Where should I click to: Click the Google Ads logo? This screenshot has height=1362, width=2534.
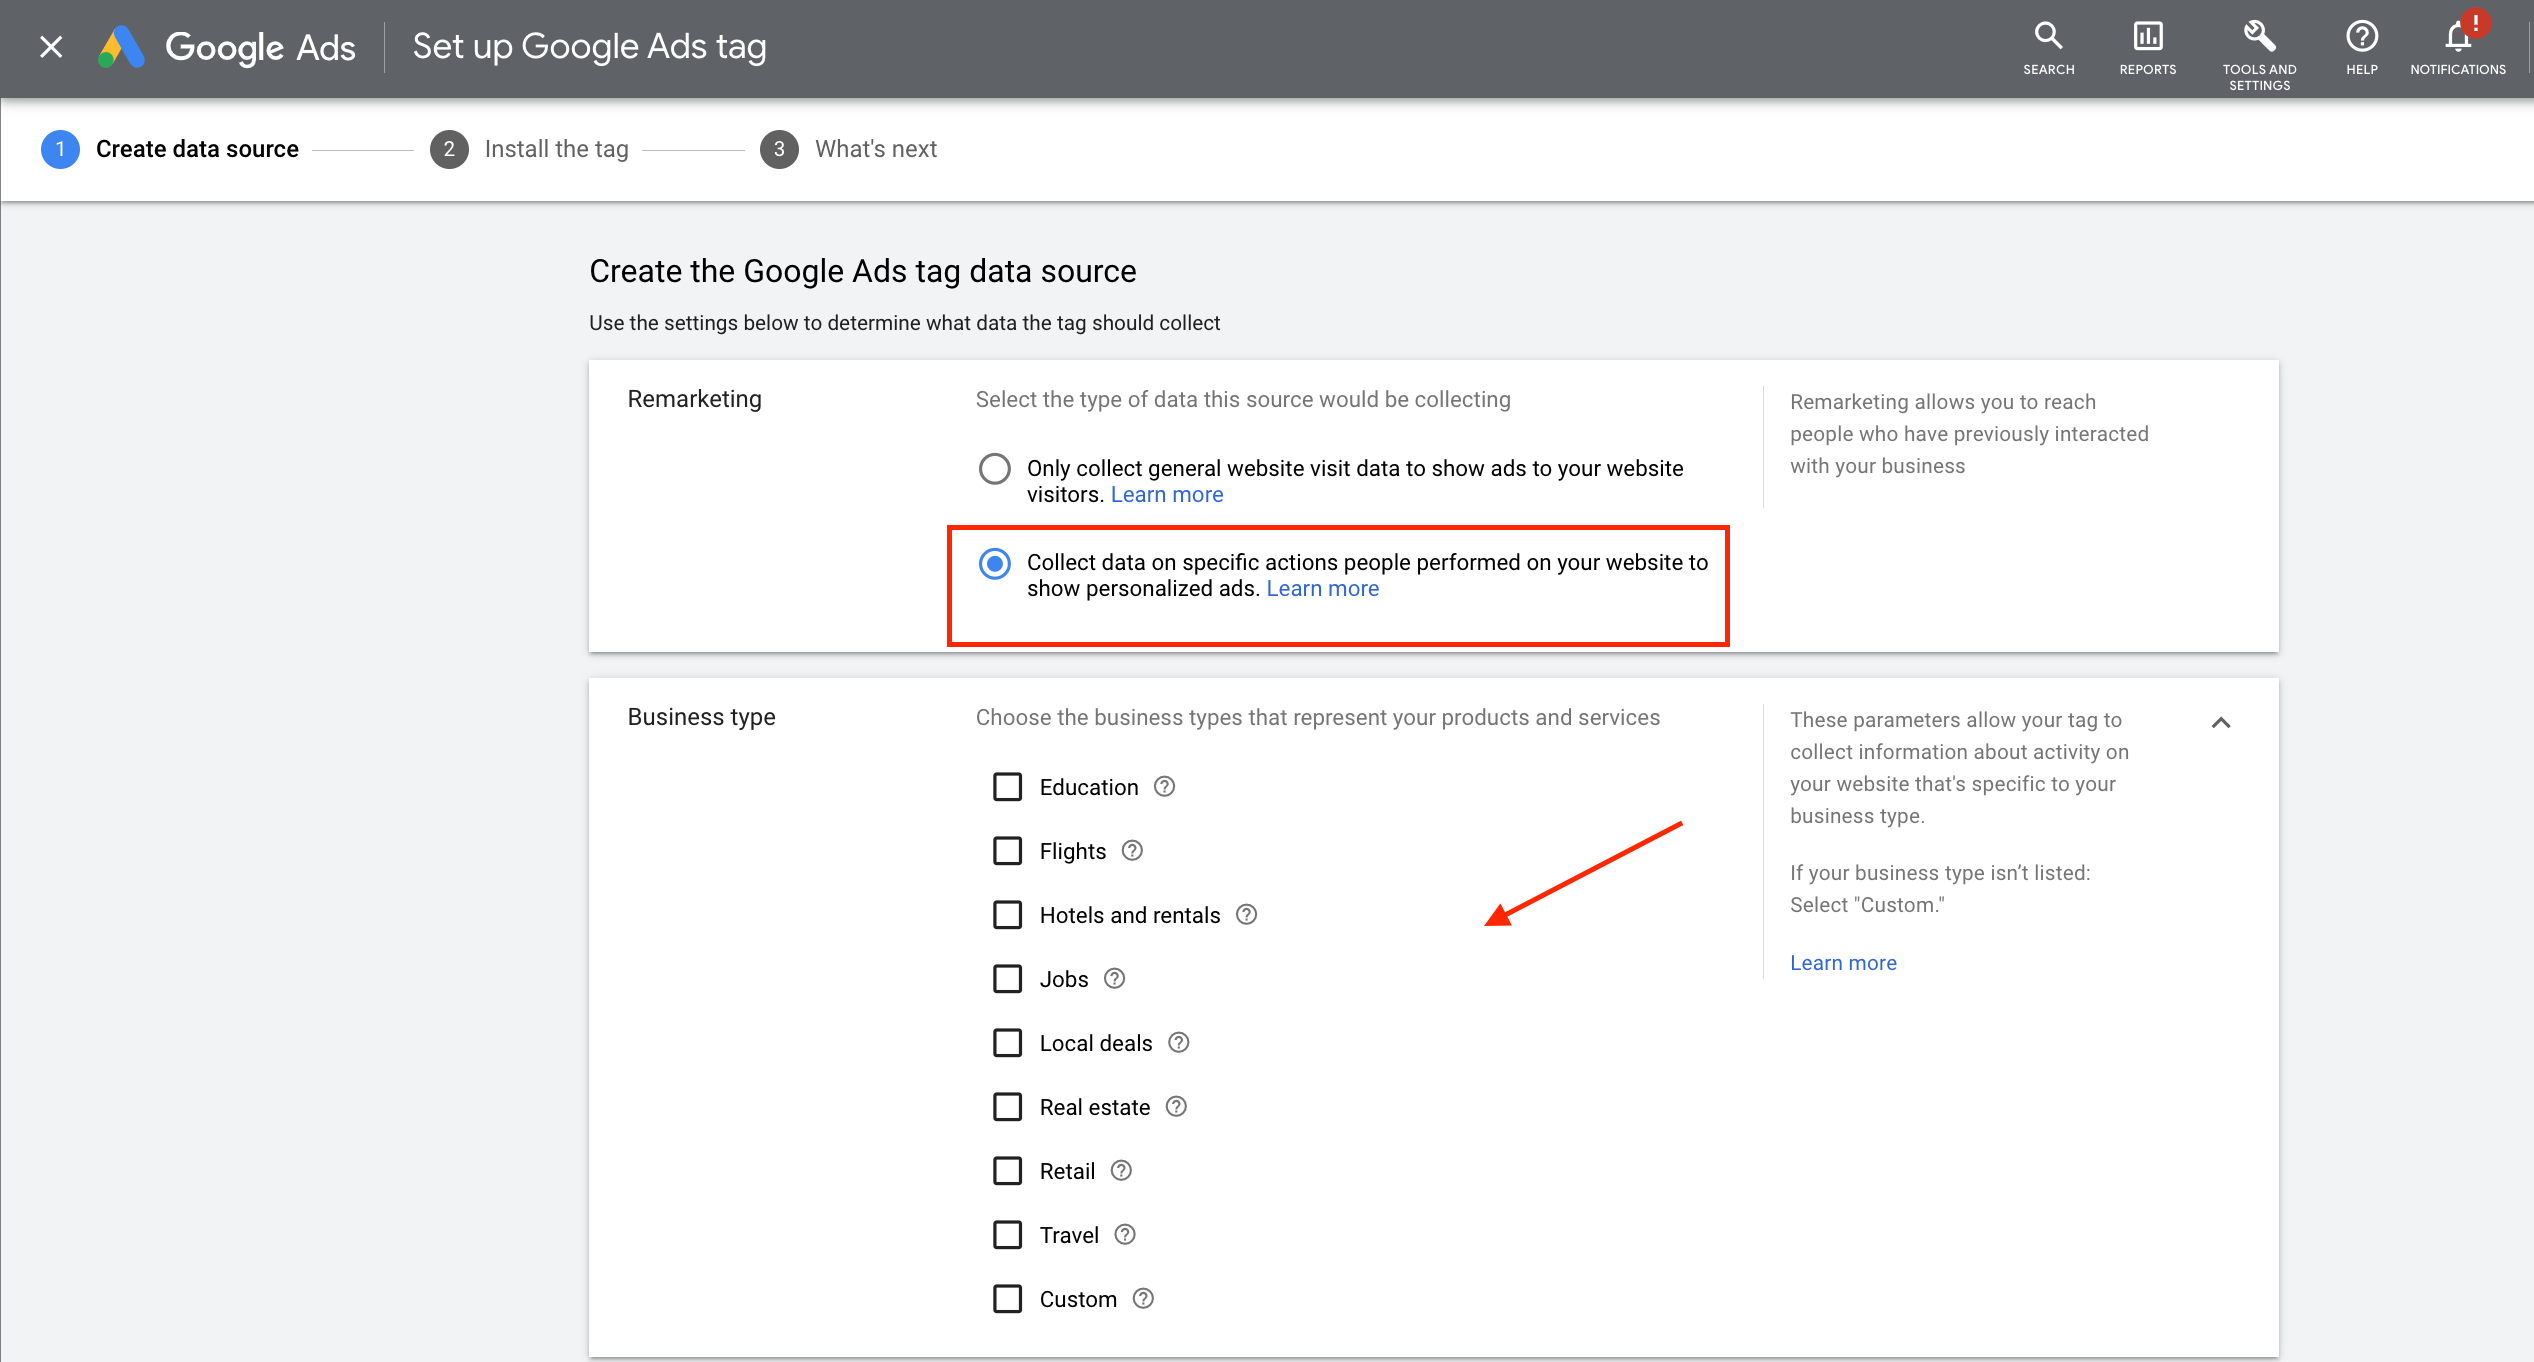click(228, 47)
